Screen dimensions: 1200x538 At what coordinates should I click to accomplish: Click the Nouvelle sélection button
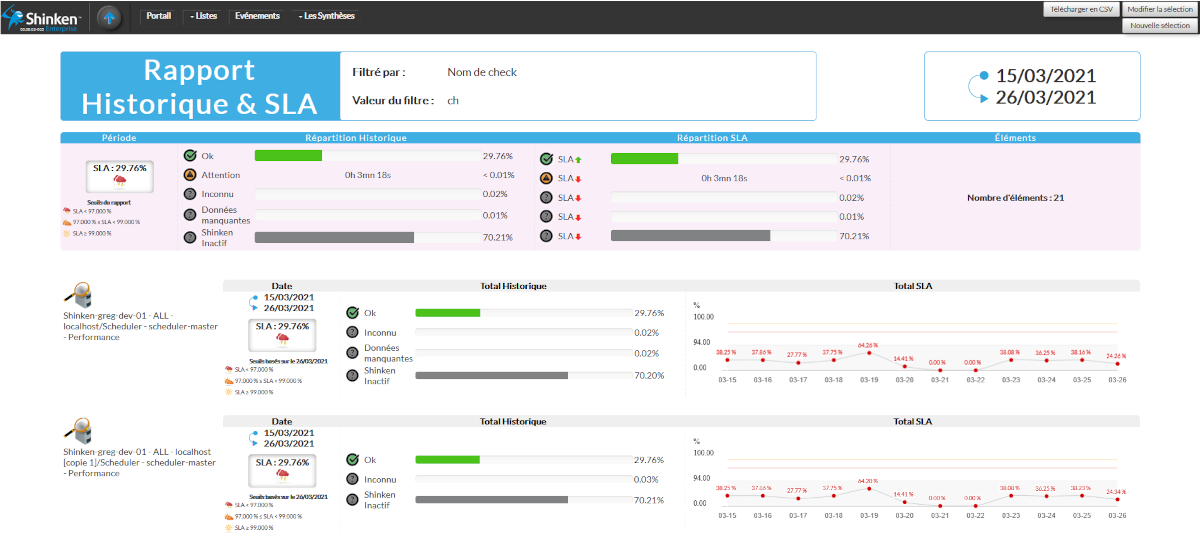coord(1159,26)
